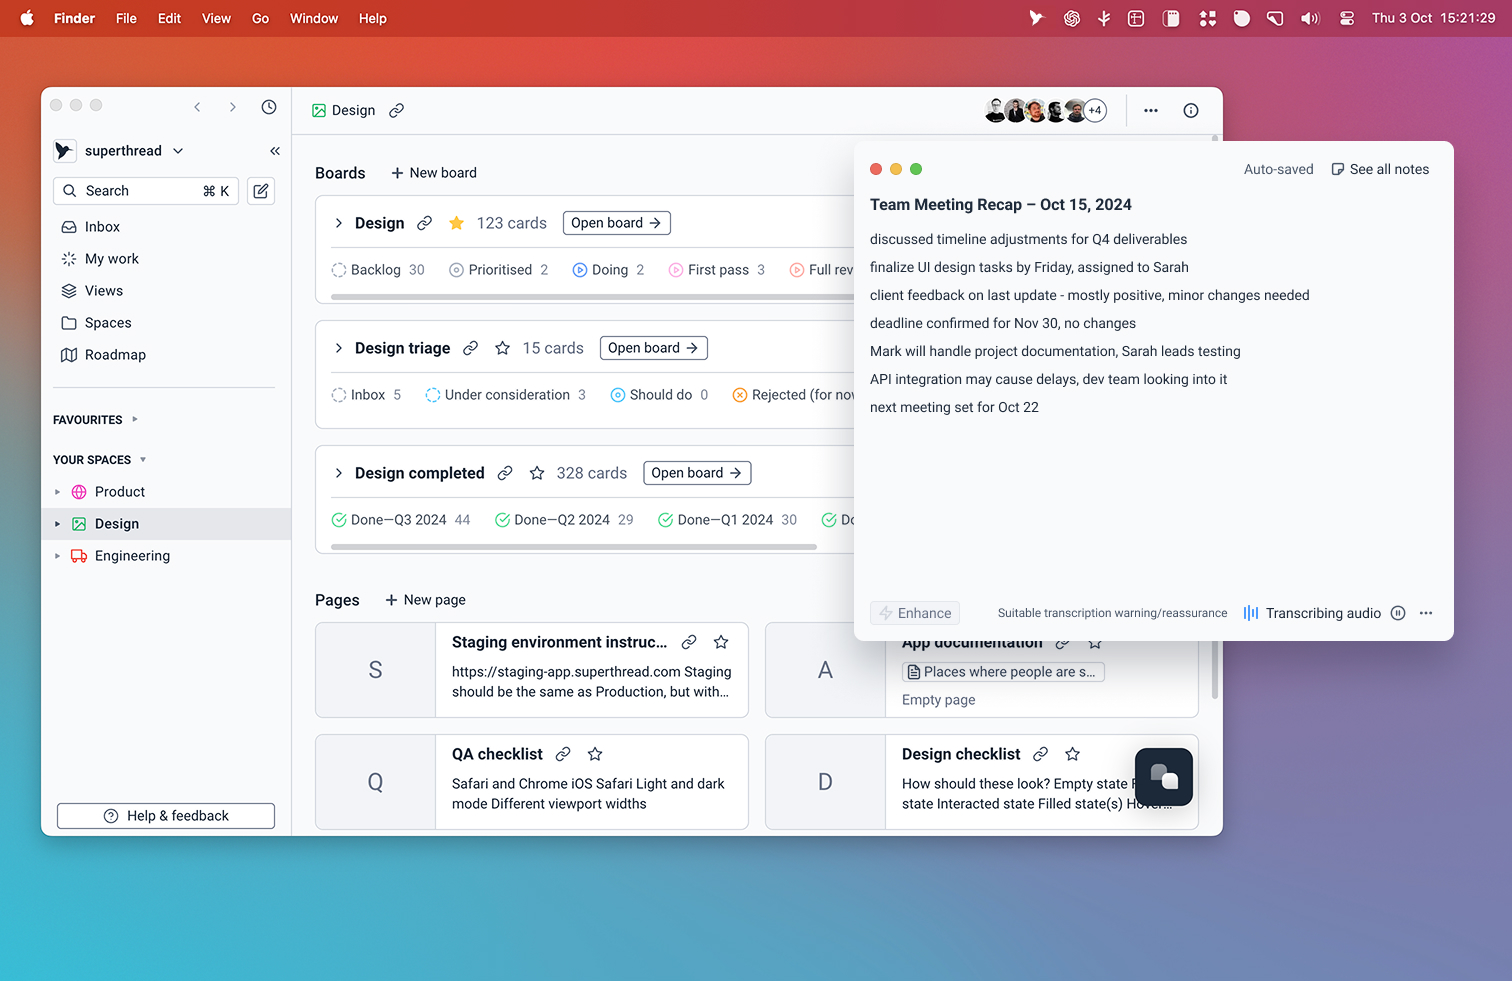The width and height of the screenshot is (1512, 982).
Task: Pause audio transcription
Action: pos(1398,613)
